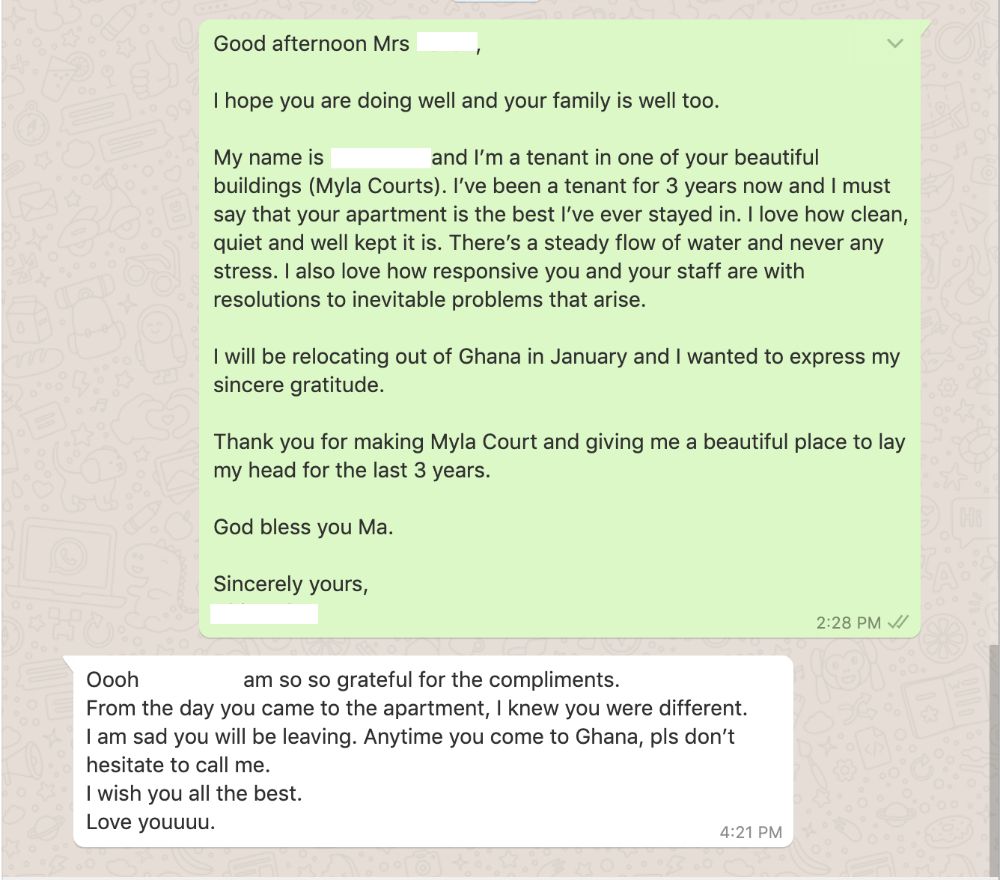Image resolution: width=1000 pixels, height=880 pixels.
Task: Click the "Good afternoon Mrs" greeting line
Action: coord(311,44)
